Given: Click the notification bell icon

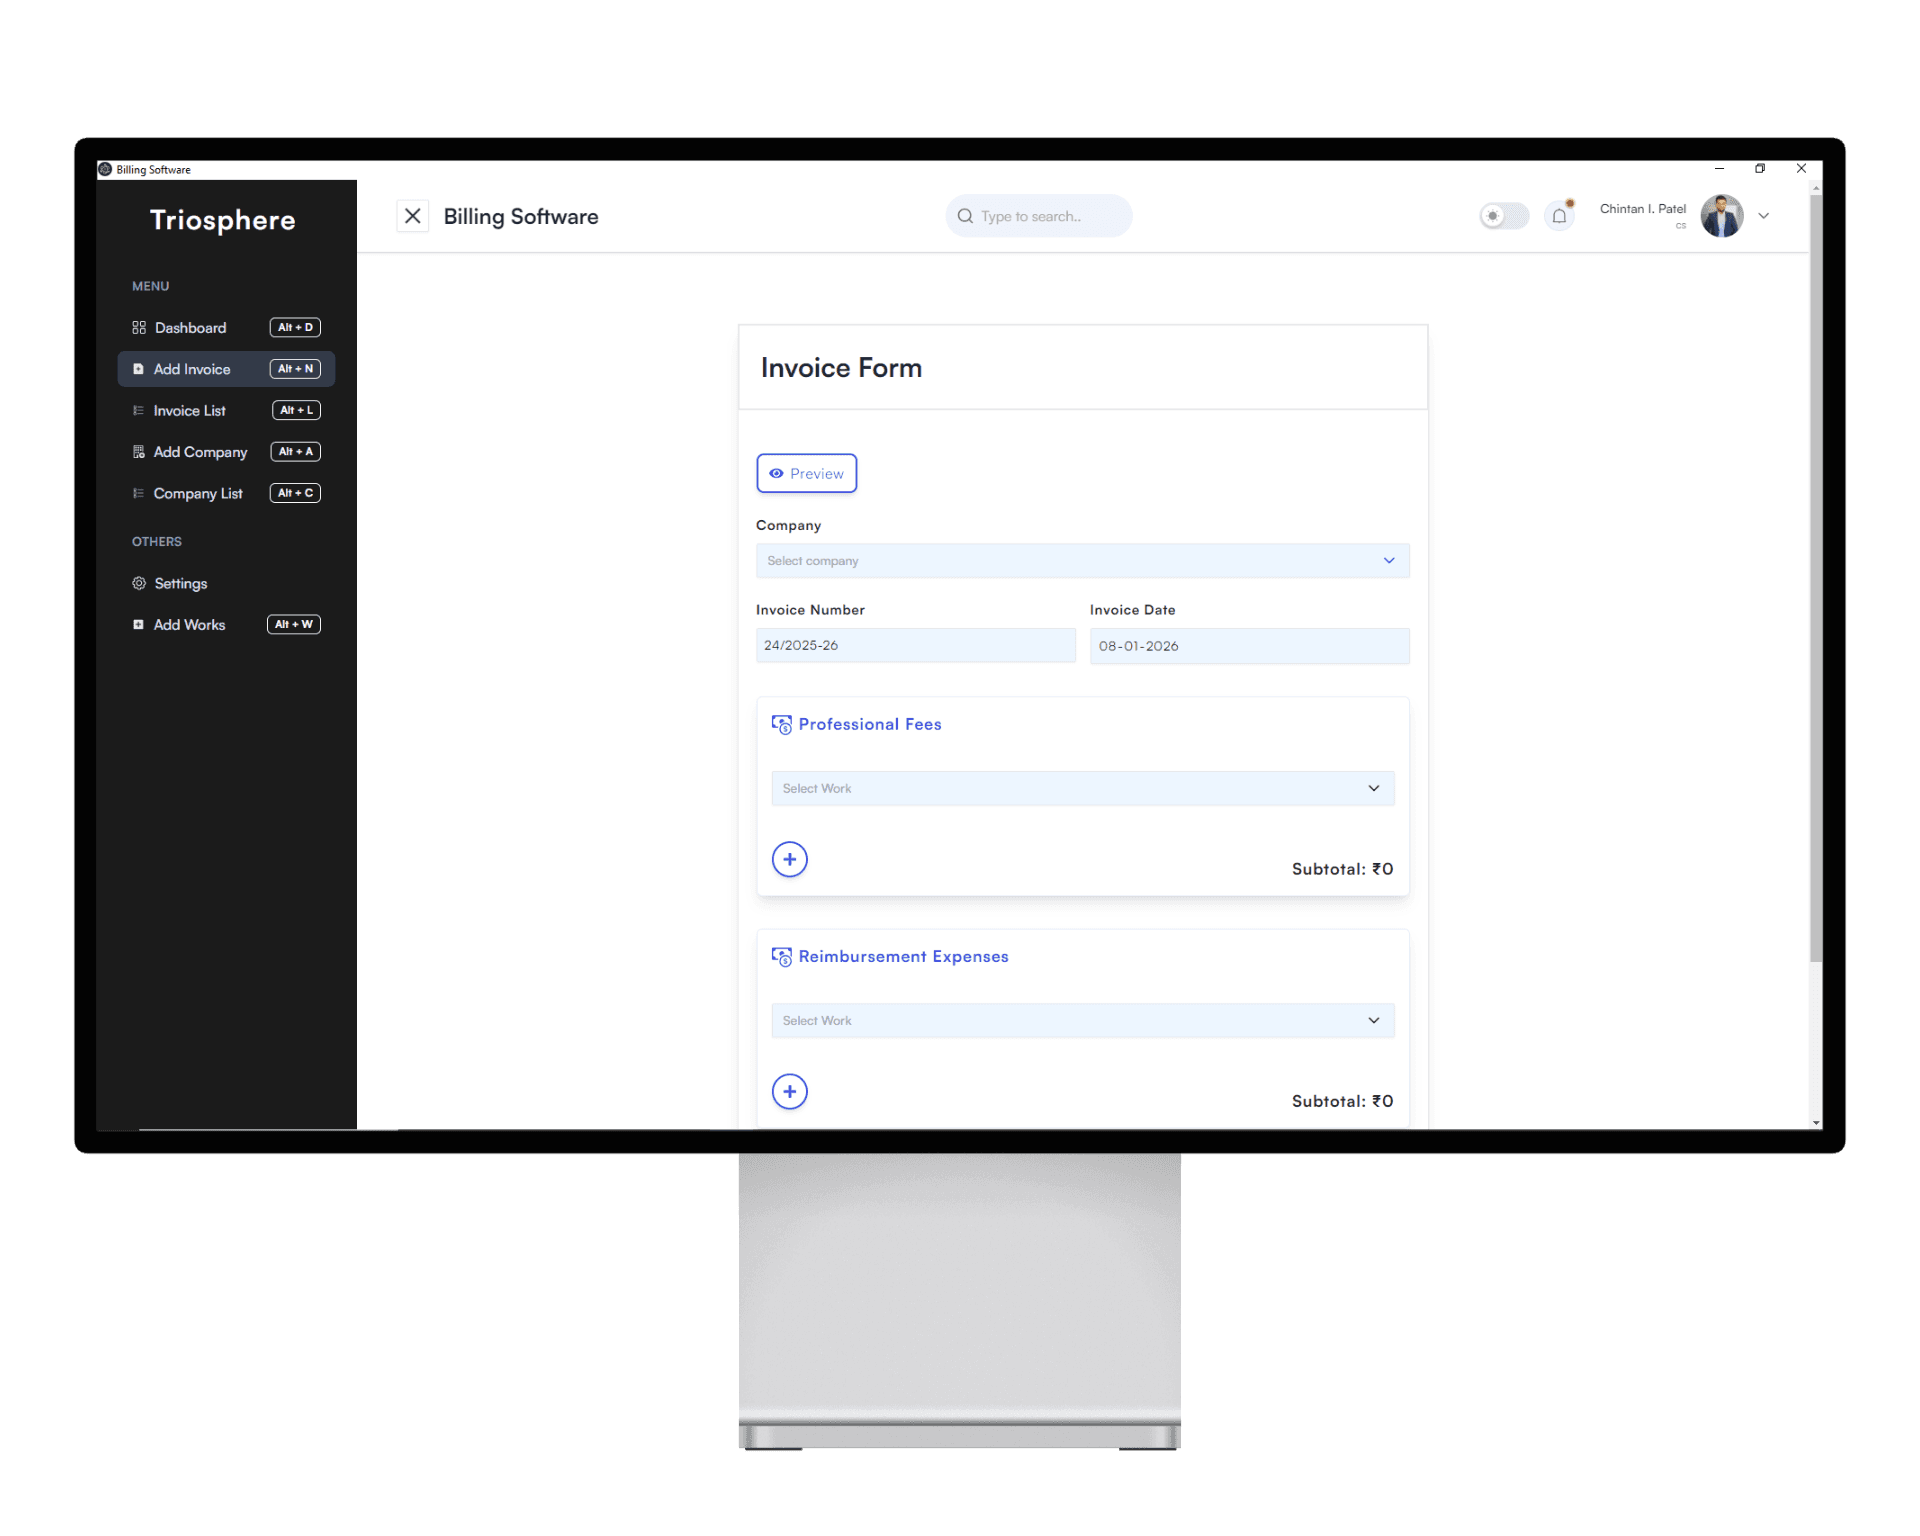Looking at the screenshot, I should (1560, 215).
